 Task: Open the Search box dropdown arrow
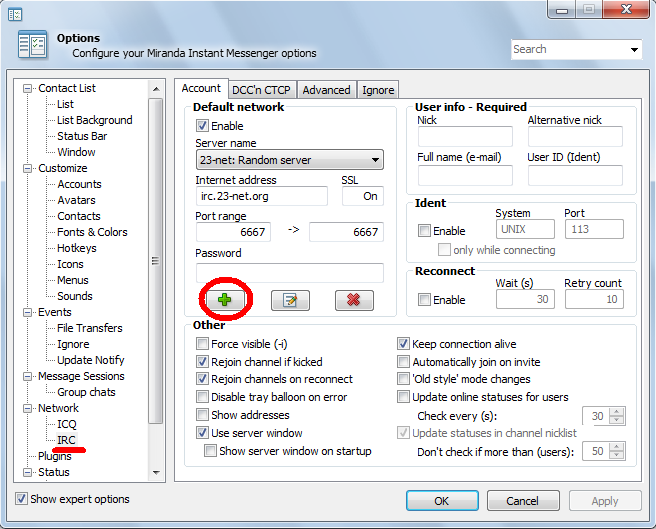634,49
